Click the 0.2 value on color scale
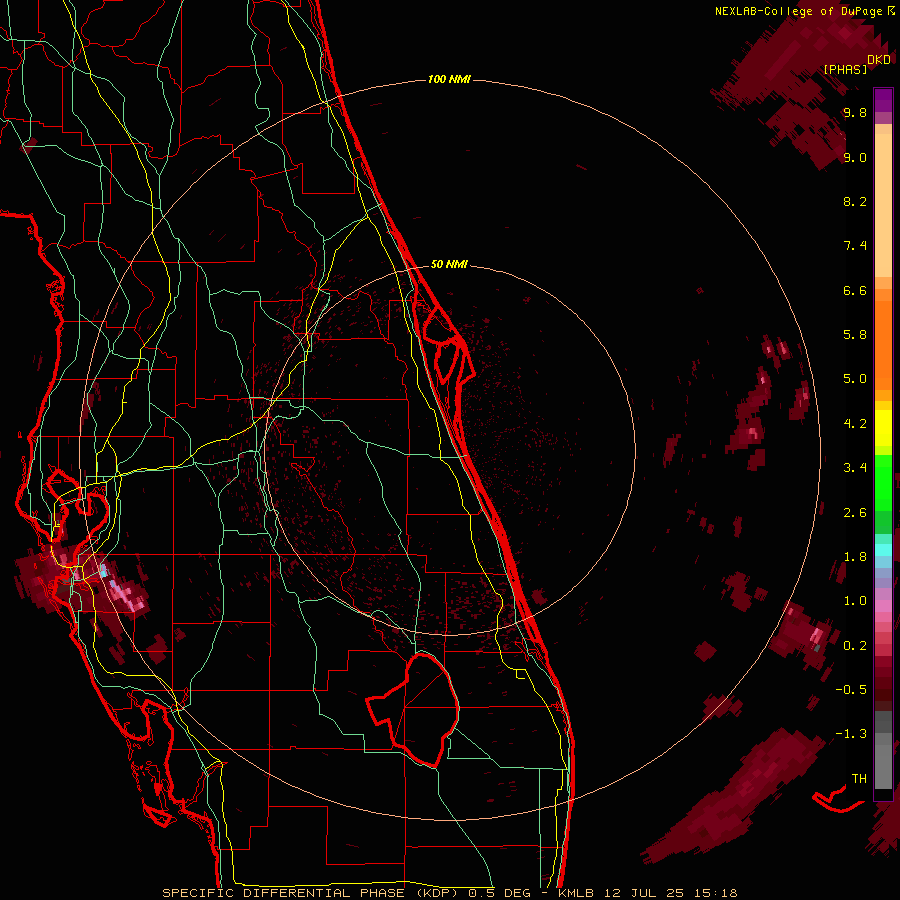 pyautogui.click(x=855, y=646)
